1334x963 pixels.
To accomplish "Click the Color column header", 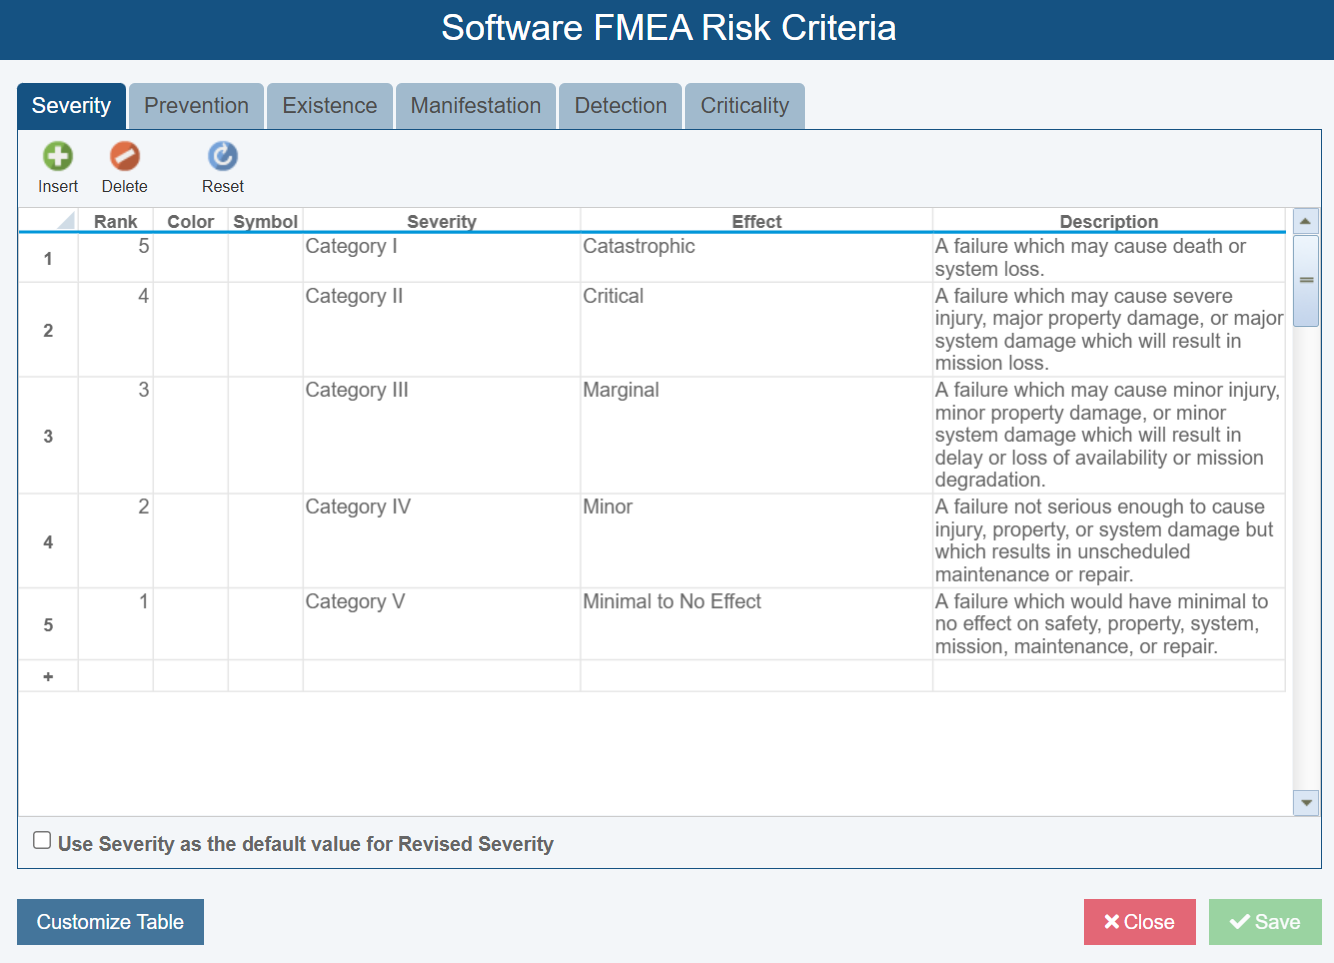I will click(191, 221).
